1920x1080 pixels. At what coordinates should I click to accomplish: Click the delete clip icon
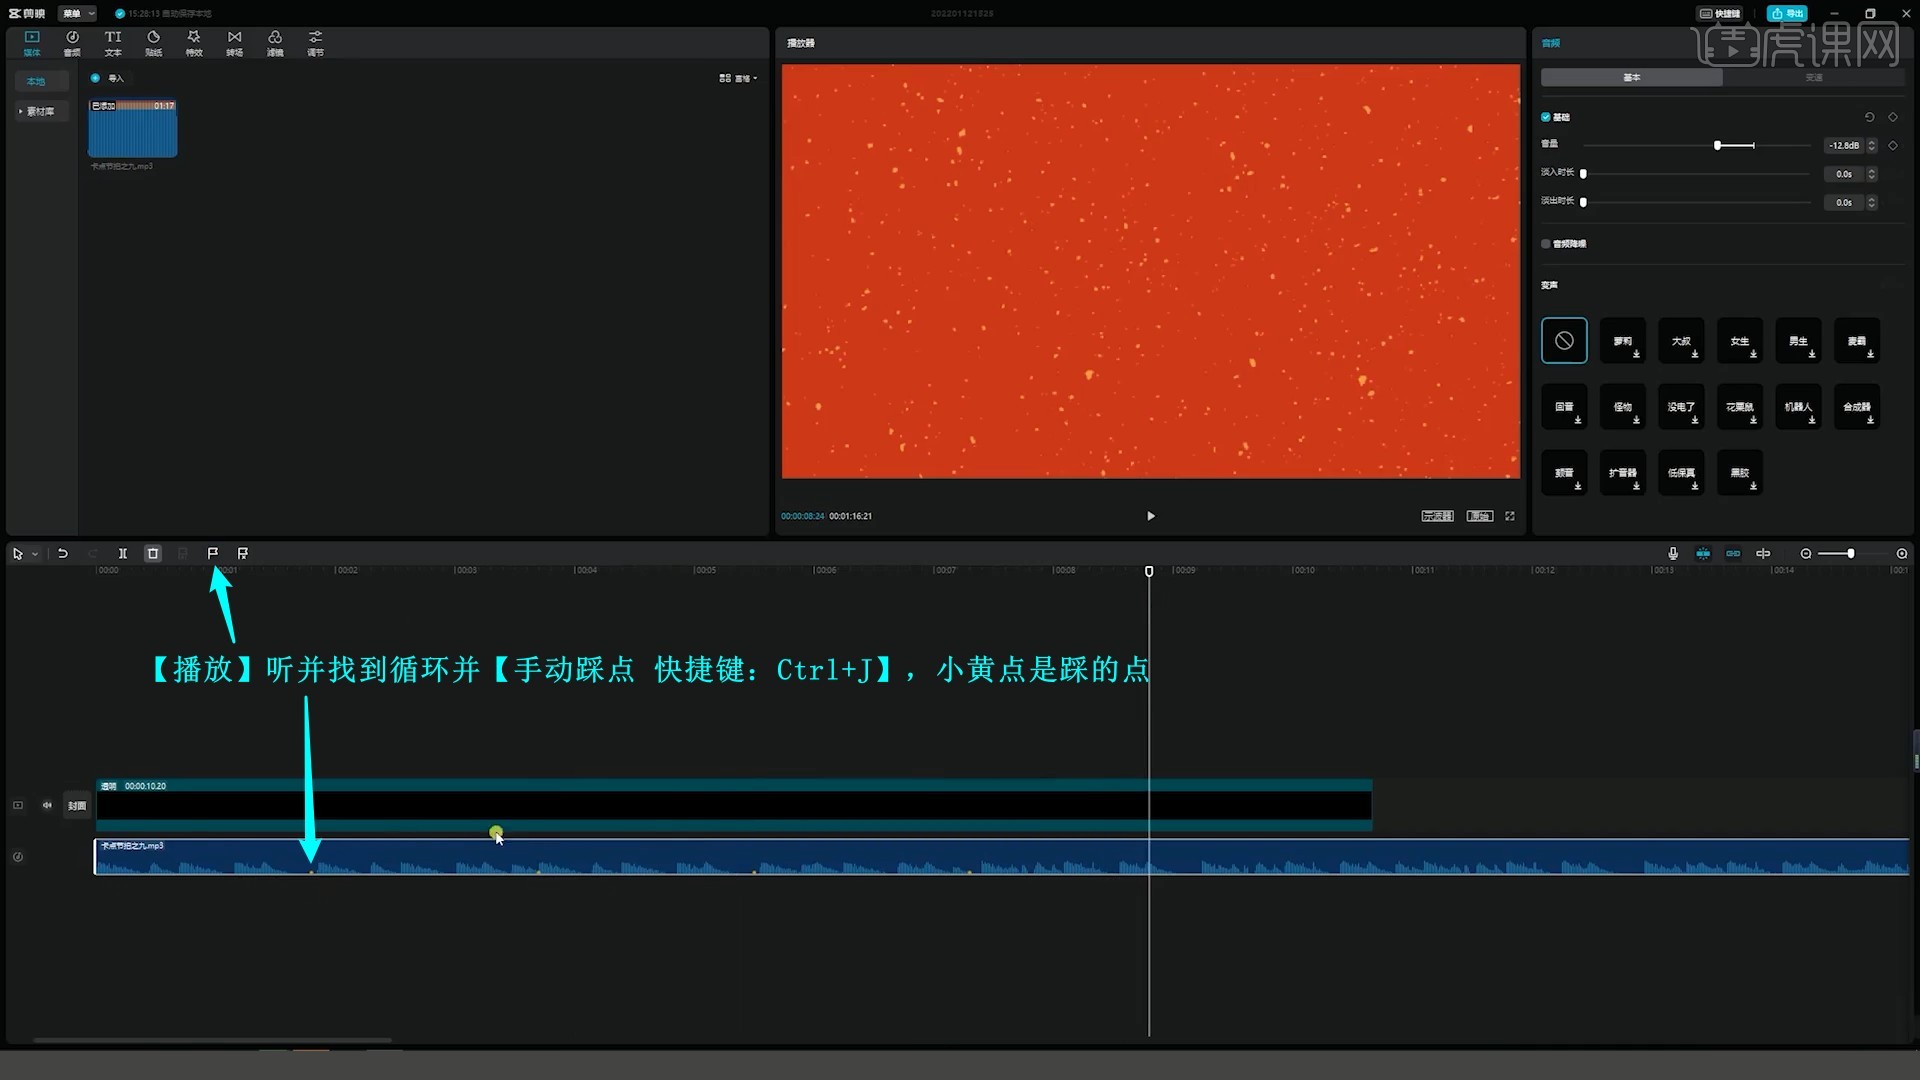point(153,553)
